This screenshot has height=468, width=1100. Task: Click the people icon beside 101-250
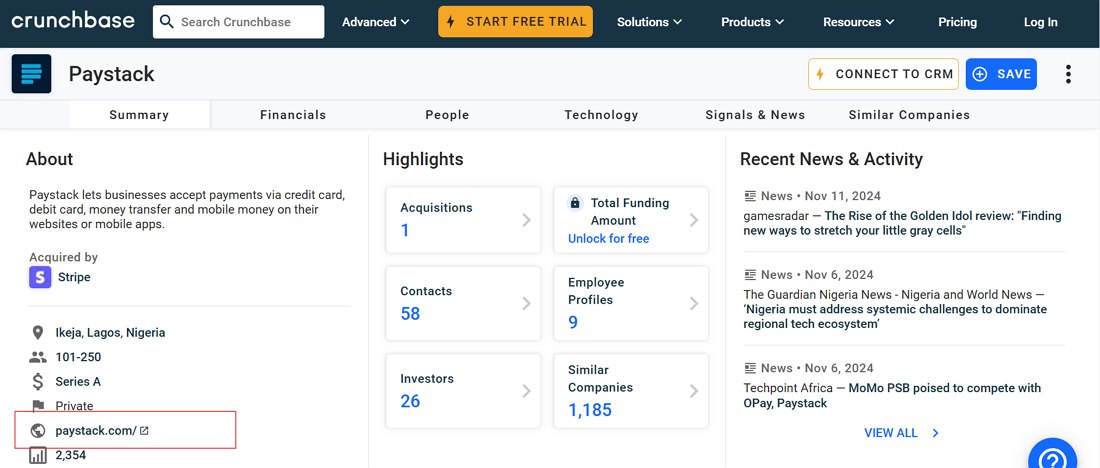(x=37, y=357)
